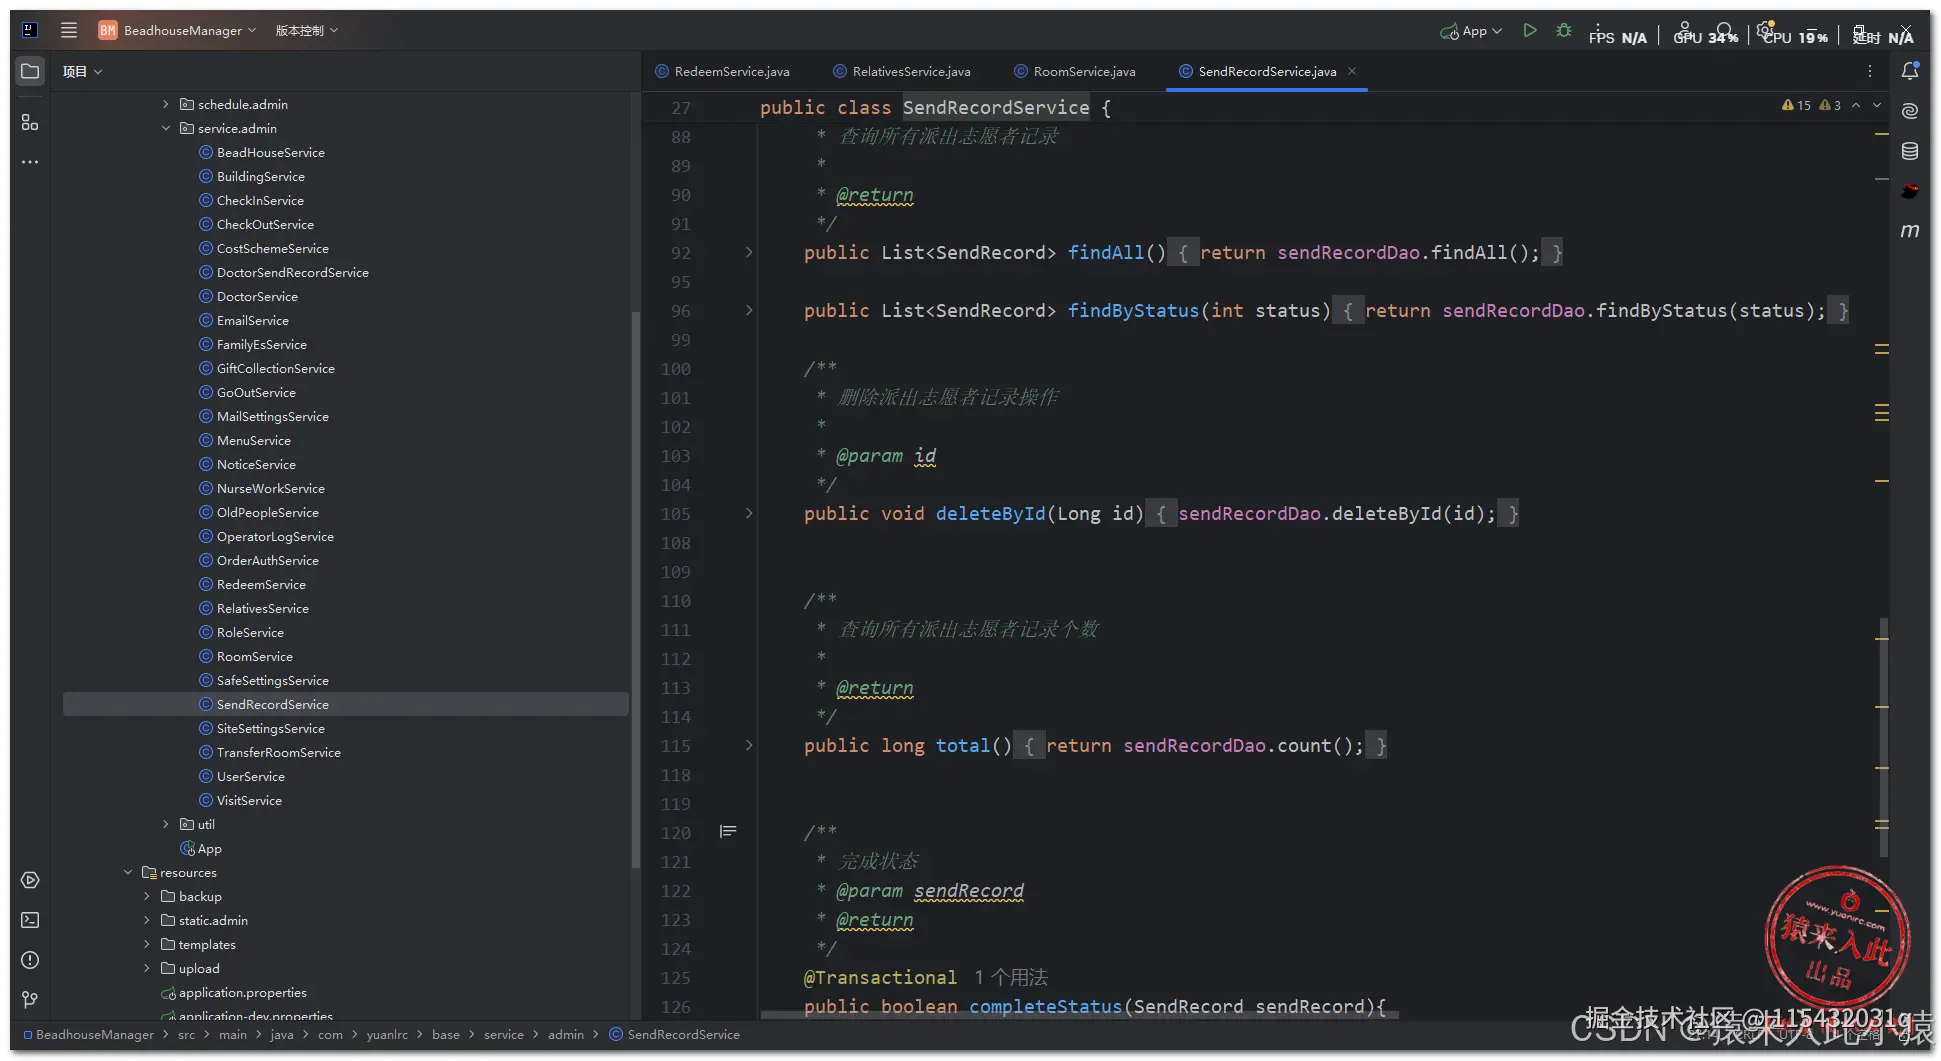The image size is (1941, 1061).
Task: Open the editor tabs options menu
Action: tap(1870, 71)
